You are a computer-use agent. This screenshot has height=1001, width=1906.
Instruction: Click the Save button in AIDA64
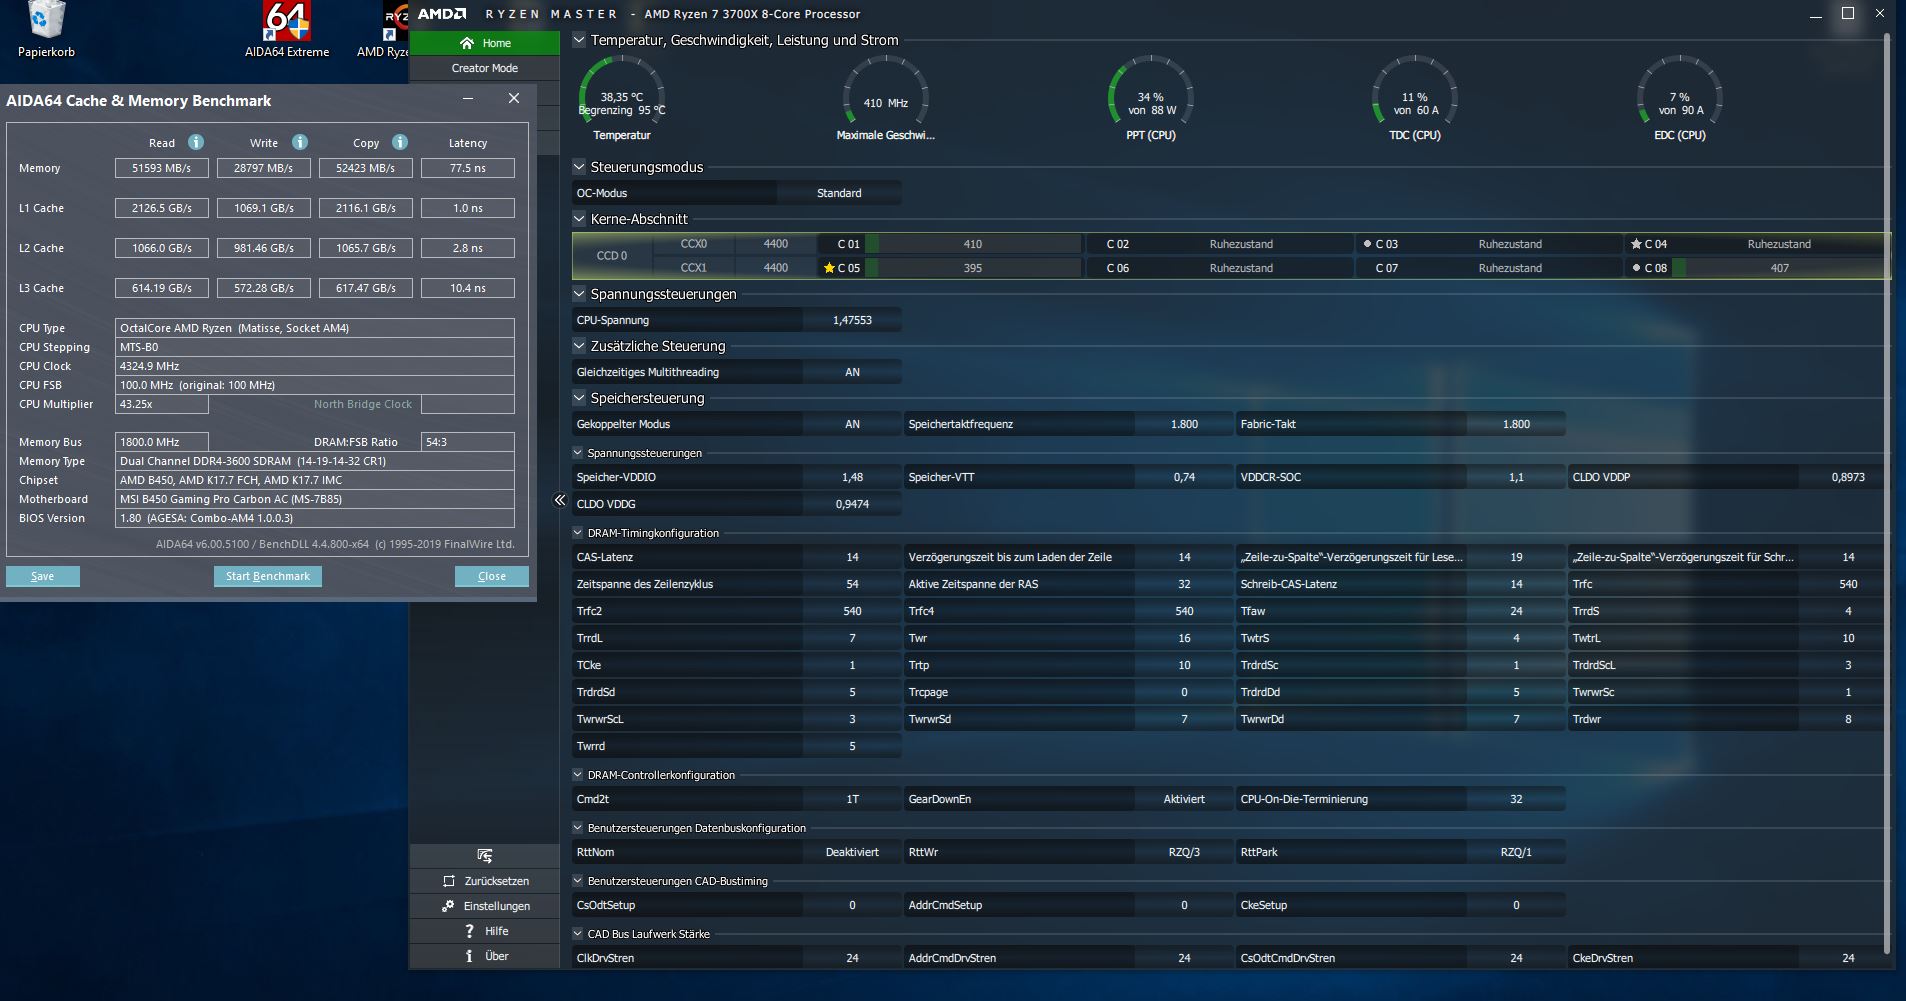click(43, 576)
